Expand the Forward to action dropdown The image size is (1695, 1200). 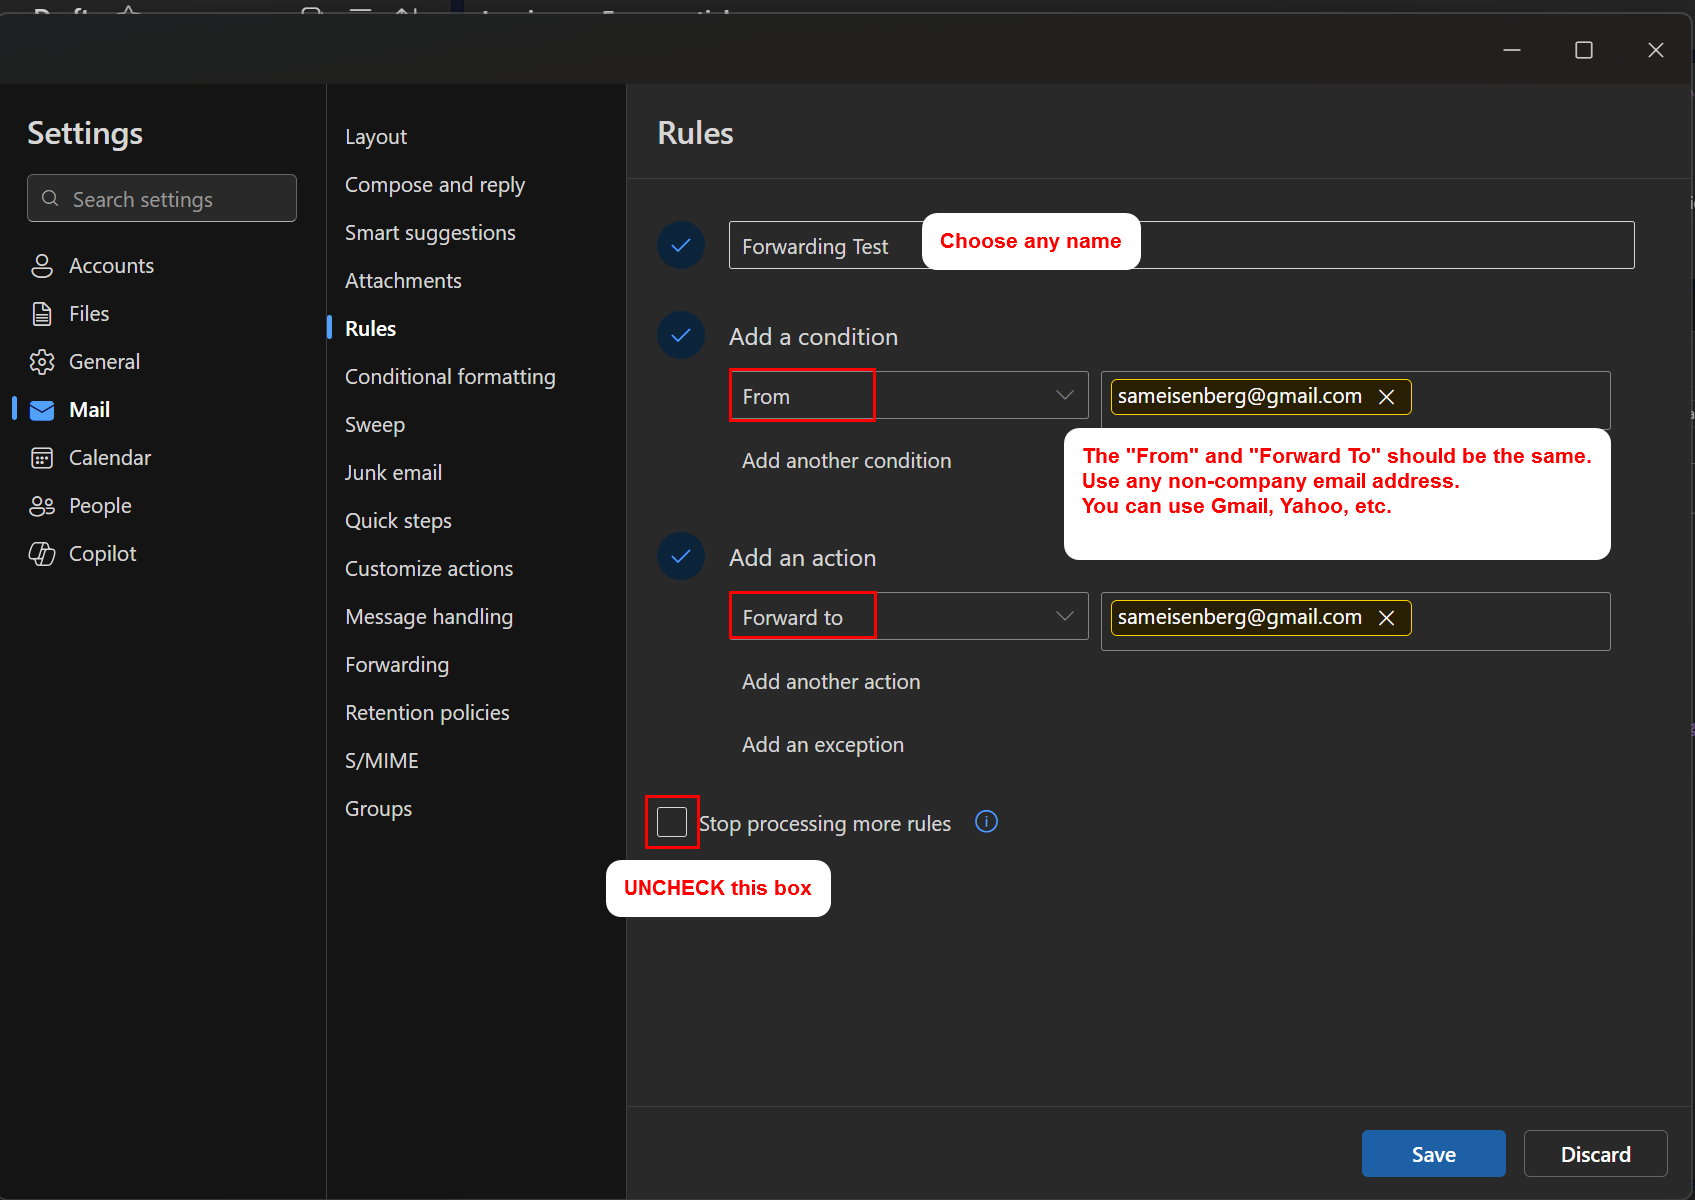(x=1064, y=617)
